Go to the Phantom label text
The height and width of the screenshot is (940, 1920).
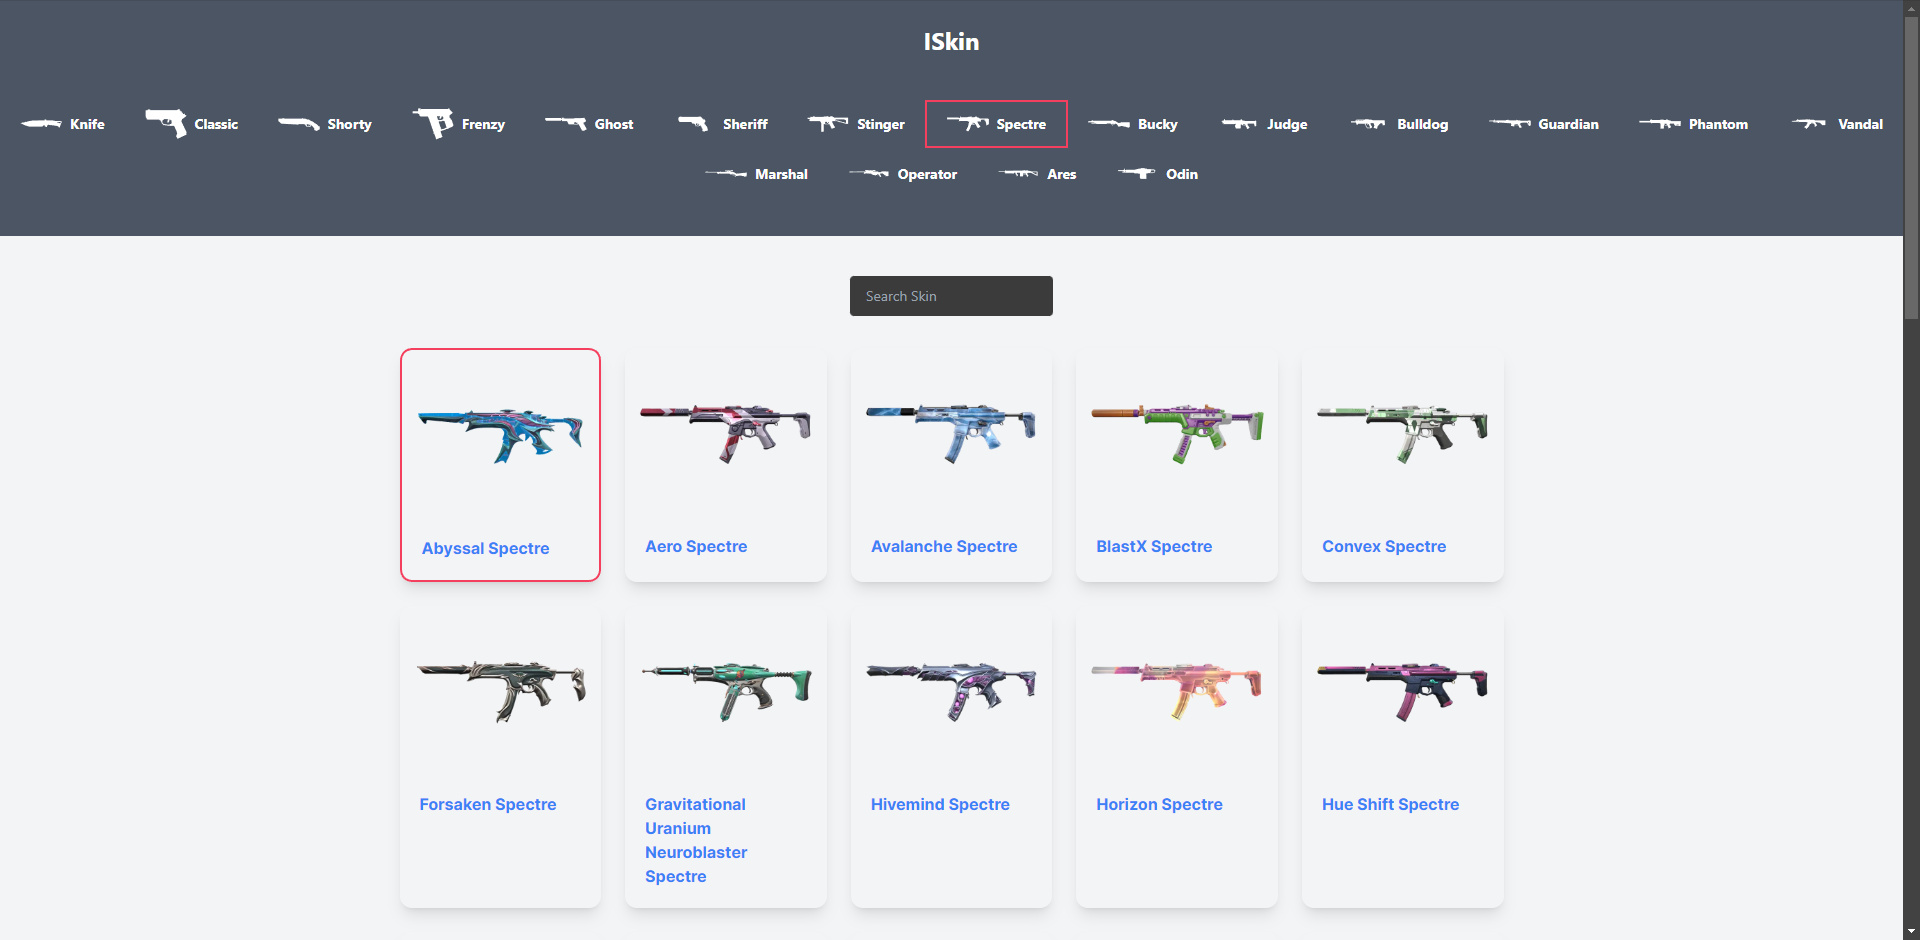(x=1718, y=124)
